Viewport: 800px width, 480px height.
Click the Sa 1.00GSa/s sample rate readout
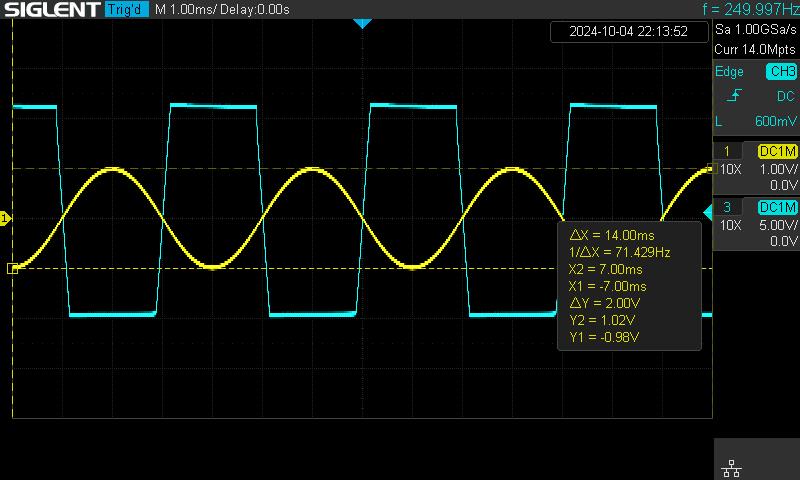point(755,31)
